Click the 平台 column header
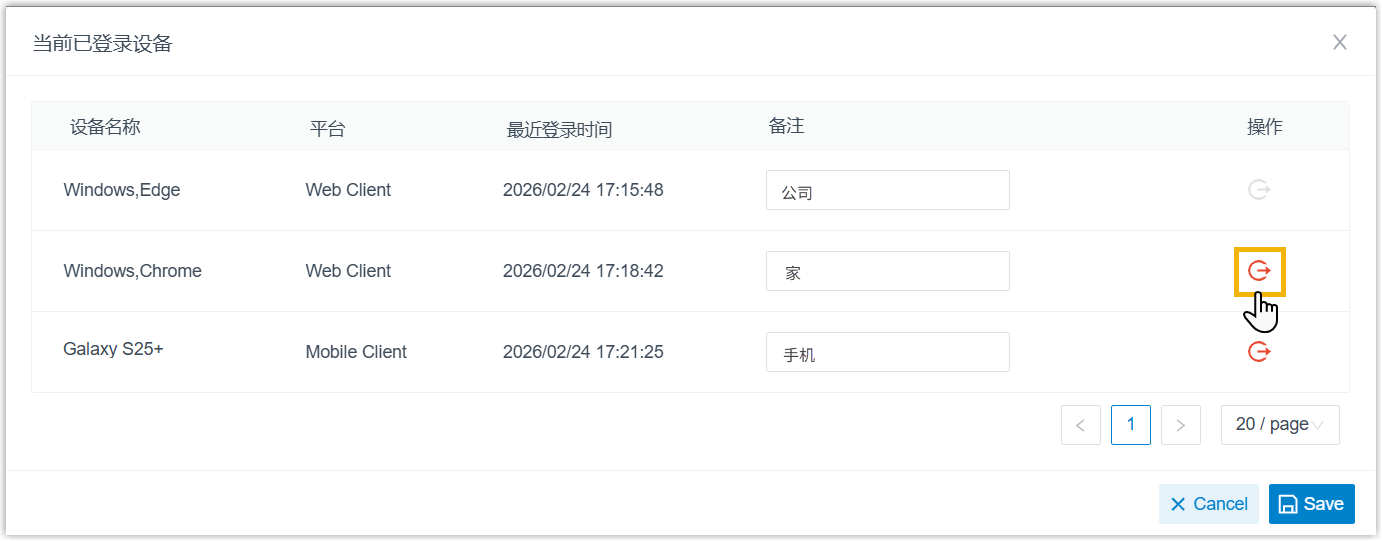The height and width of the screenshot is (541, 1382). (327, 129)
